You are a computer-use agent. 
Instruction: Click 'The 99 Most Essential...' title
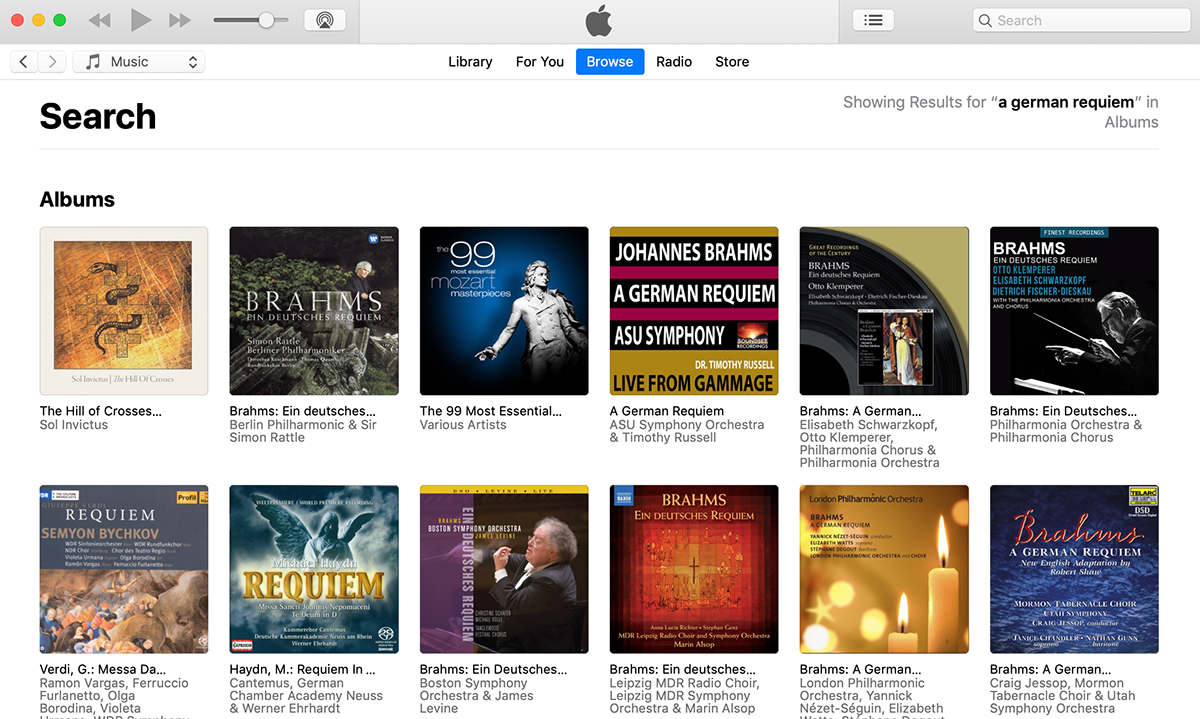coord(491,411)
